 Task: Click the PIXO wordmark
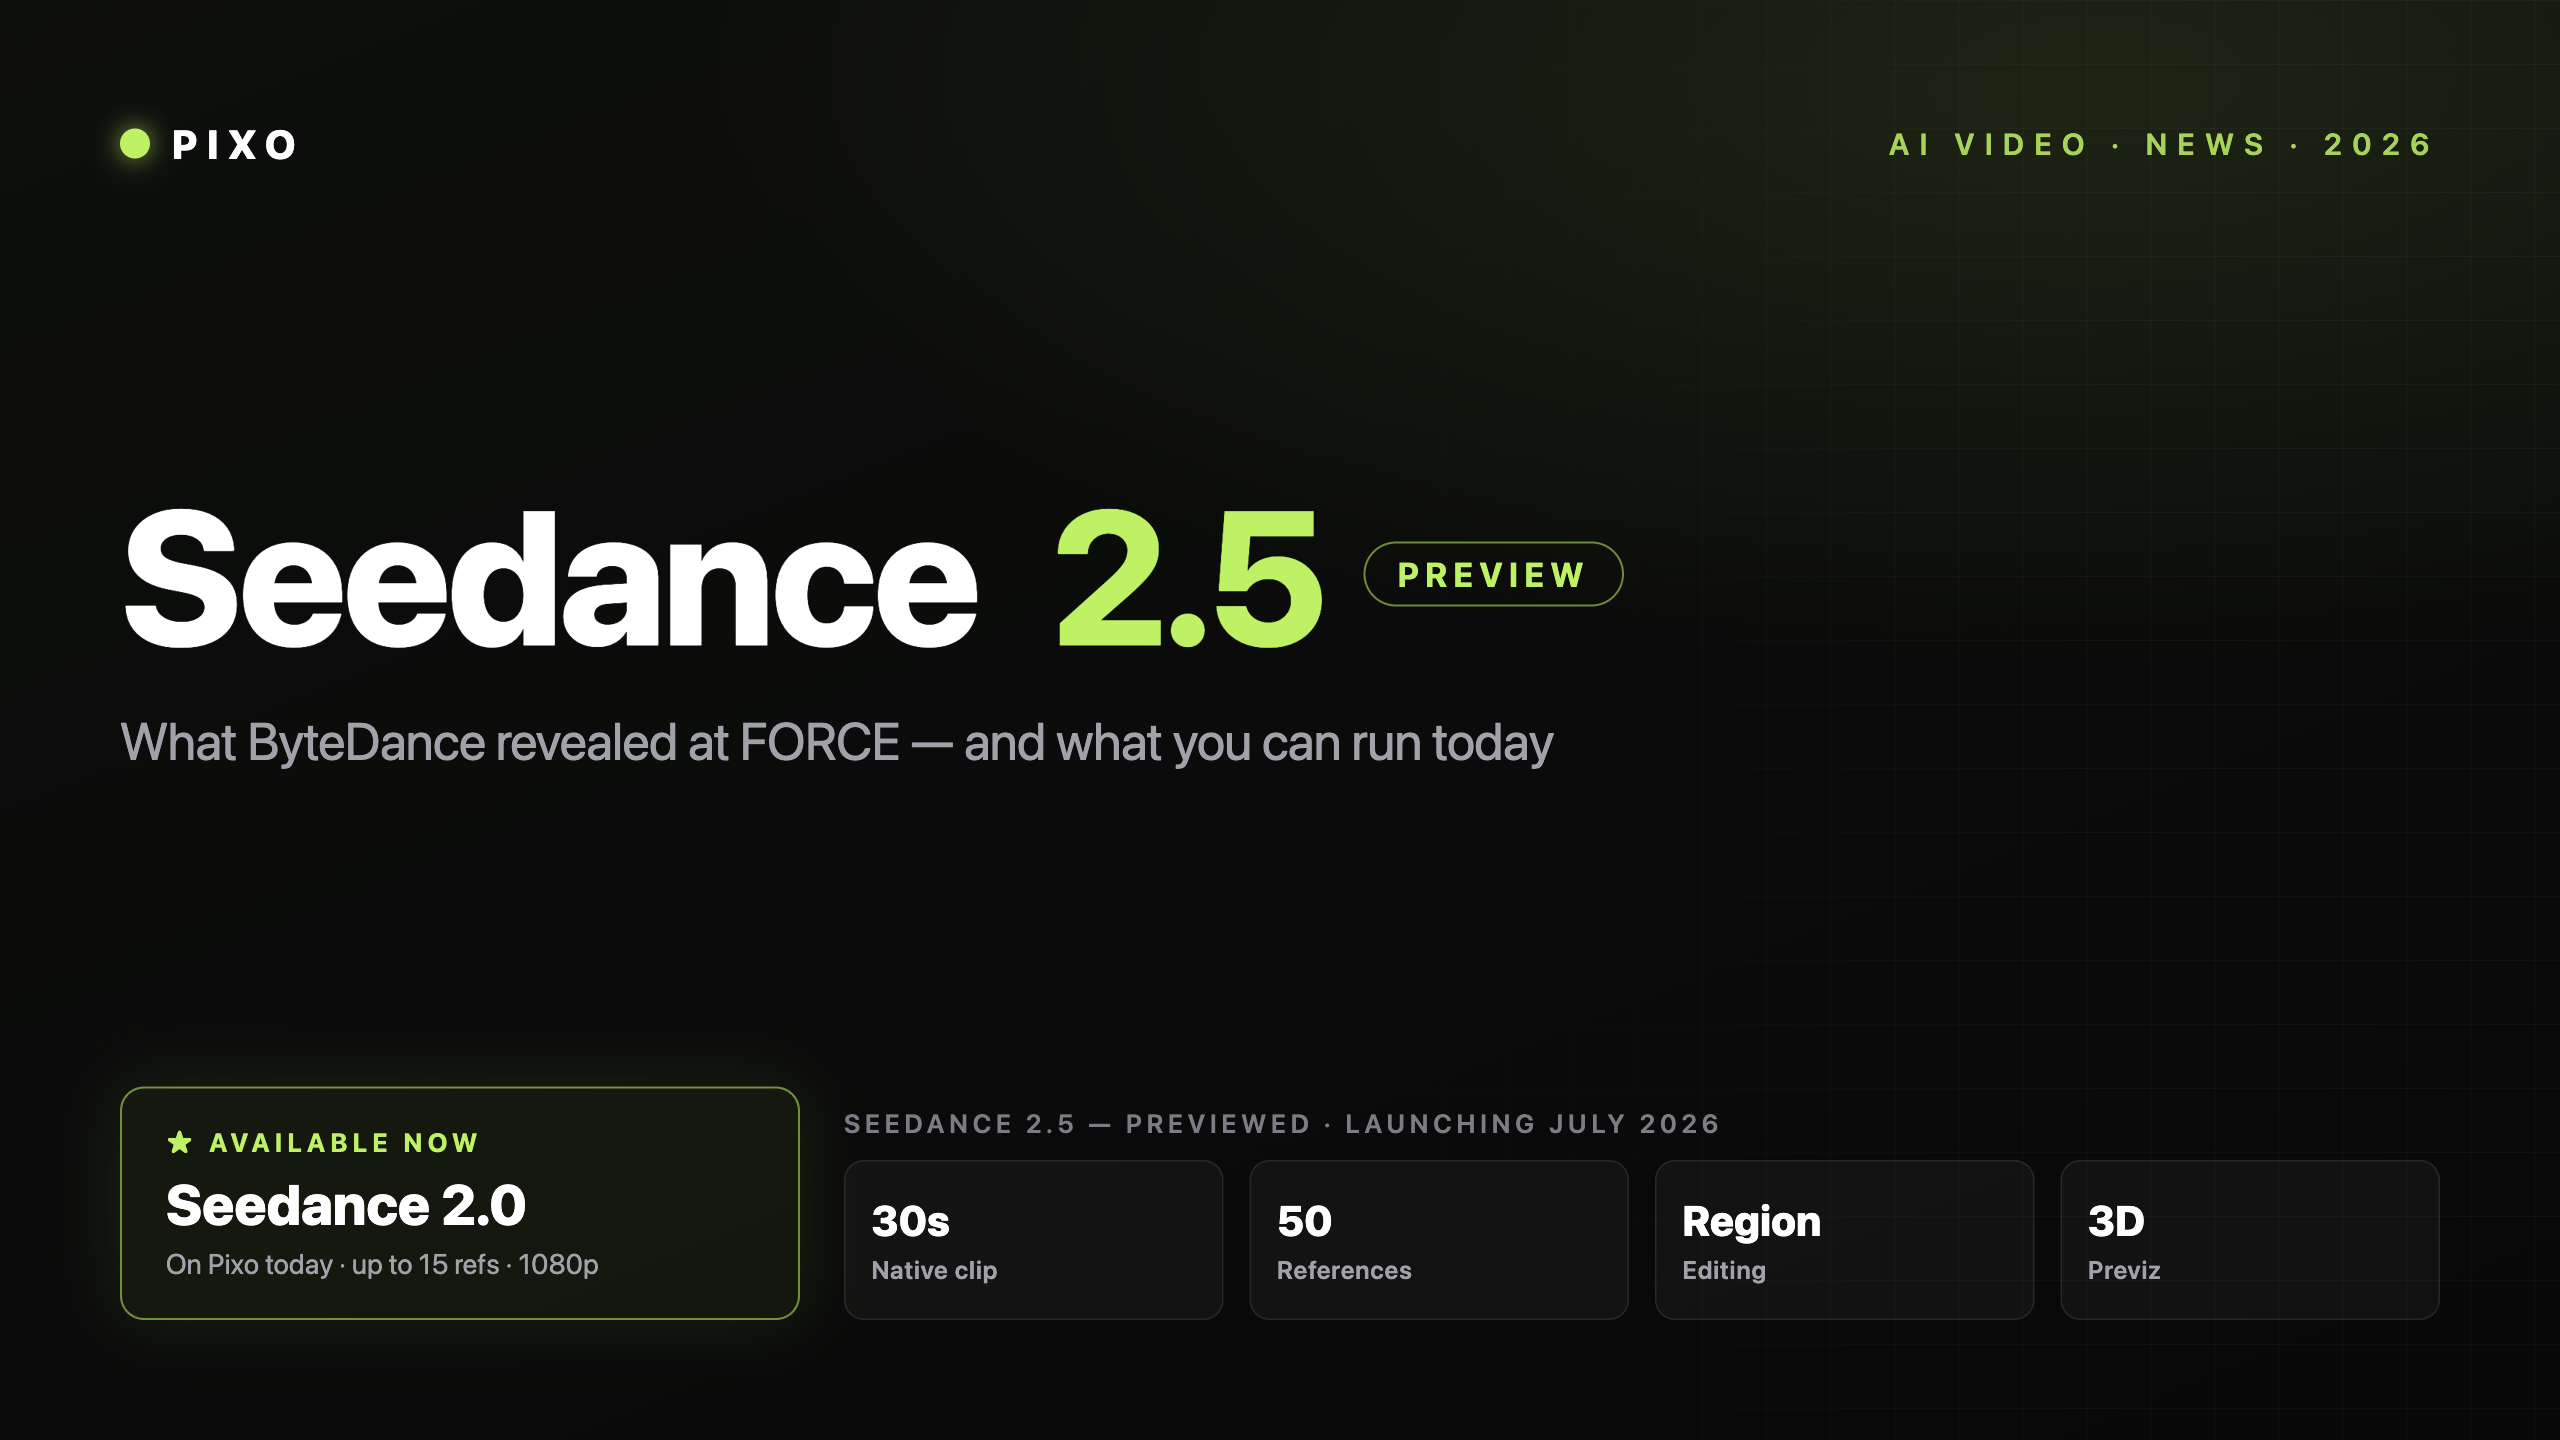coord(234,145)
